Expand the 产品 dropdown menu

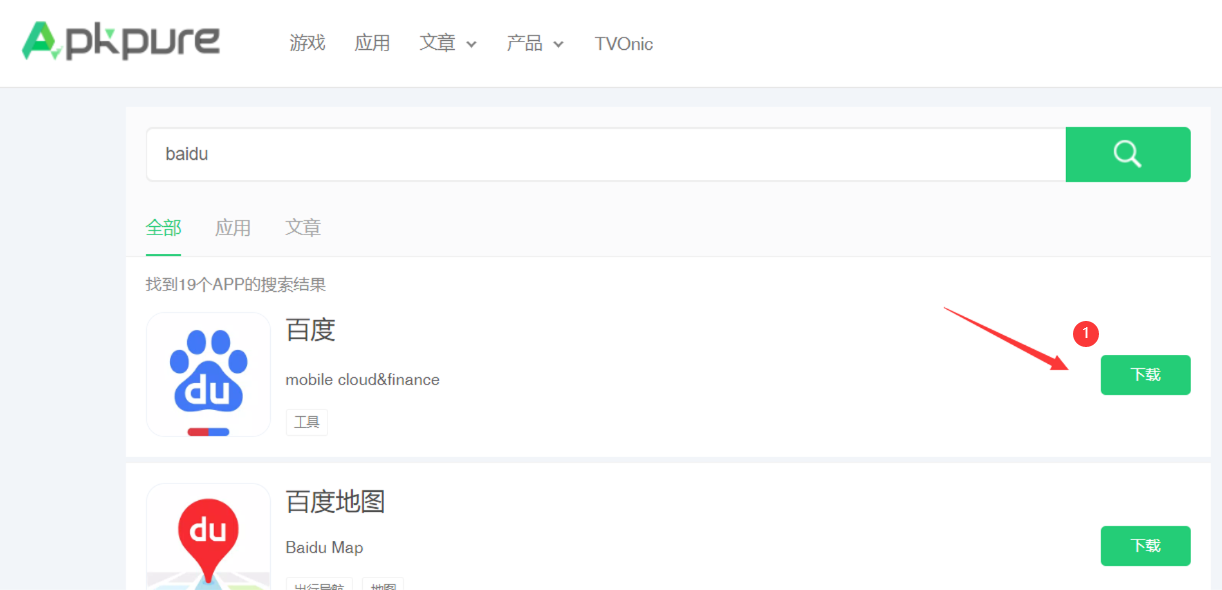(x=535, y=43)
